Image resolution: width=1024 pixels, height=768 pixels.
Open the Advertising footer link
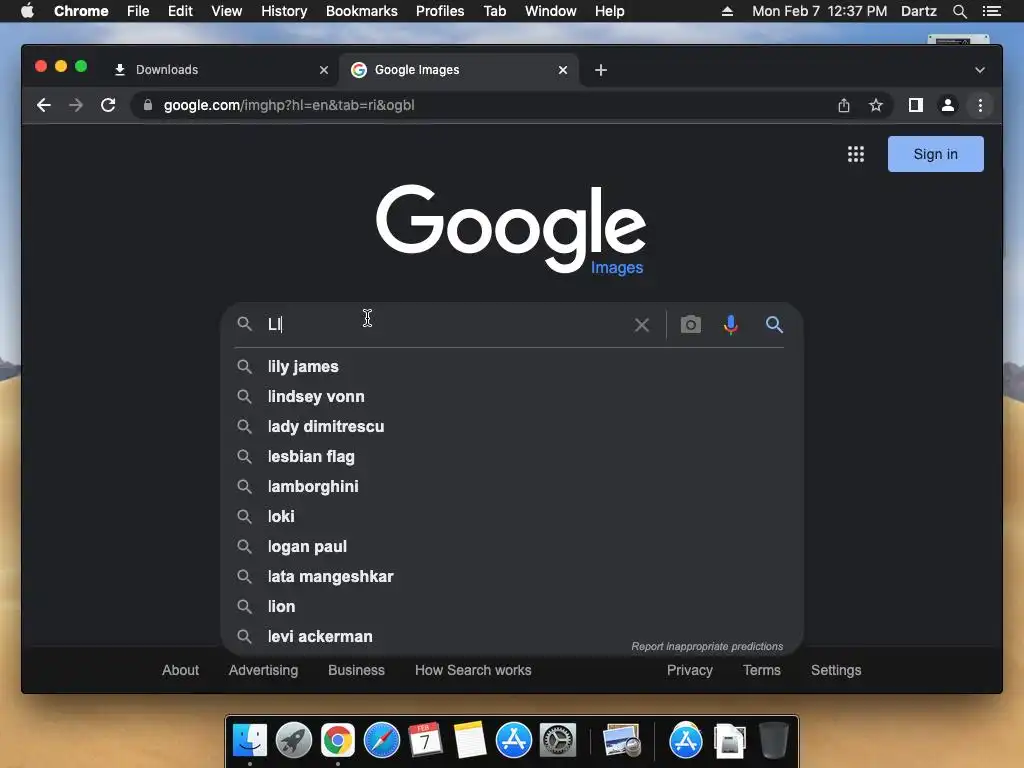pyautogui.click(x=263, y=670)
